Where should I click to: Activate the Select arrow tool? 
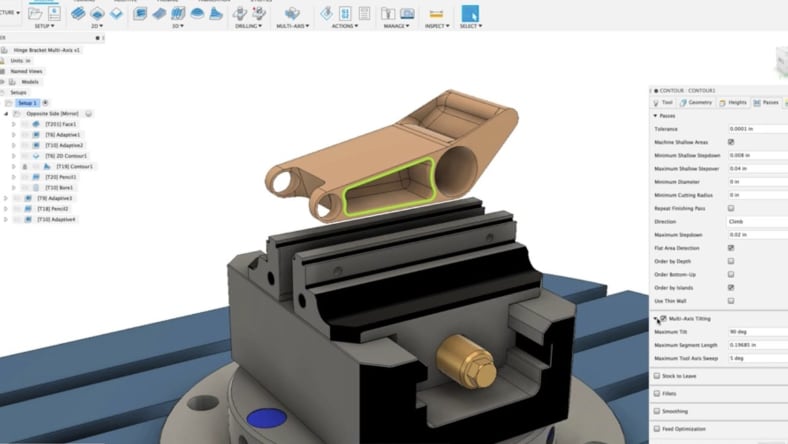click(470, 14)
